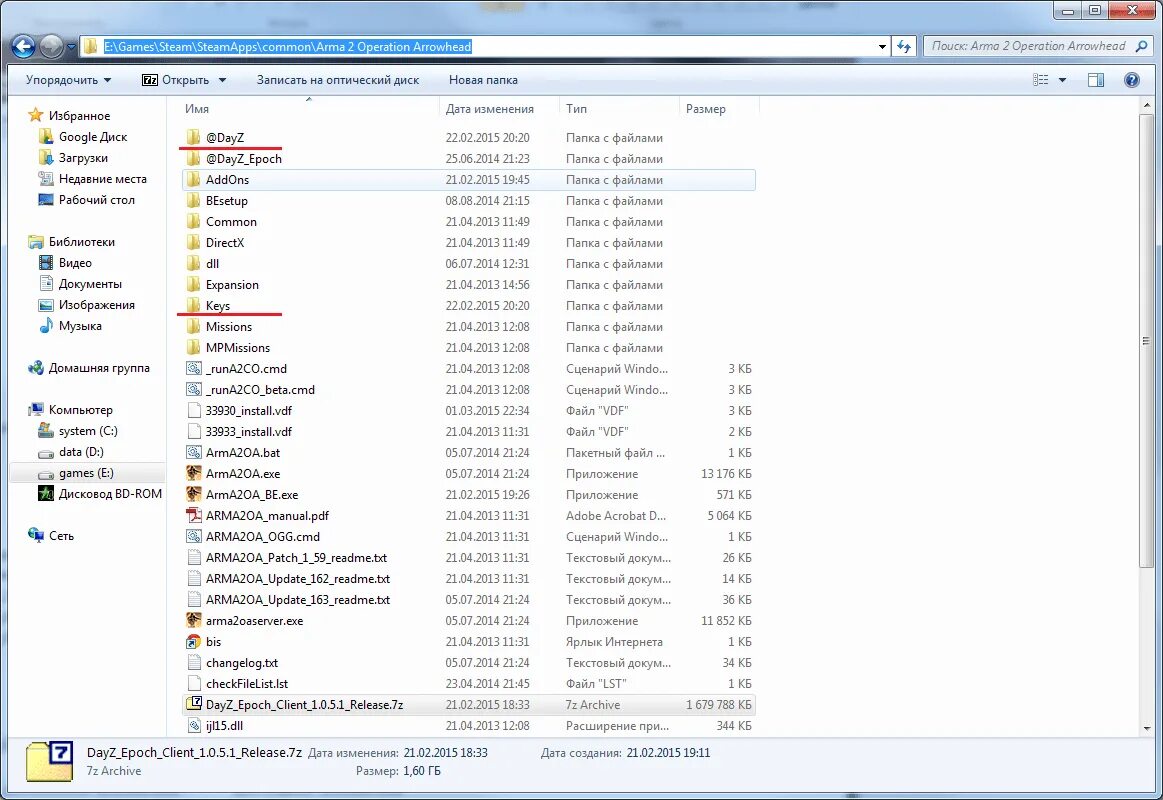Screen dimensions: 1163x800
Task: Click the Expansion folder name
Action: [232, 285]
